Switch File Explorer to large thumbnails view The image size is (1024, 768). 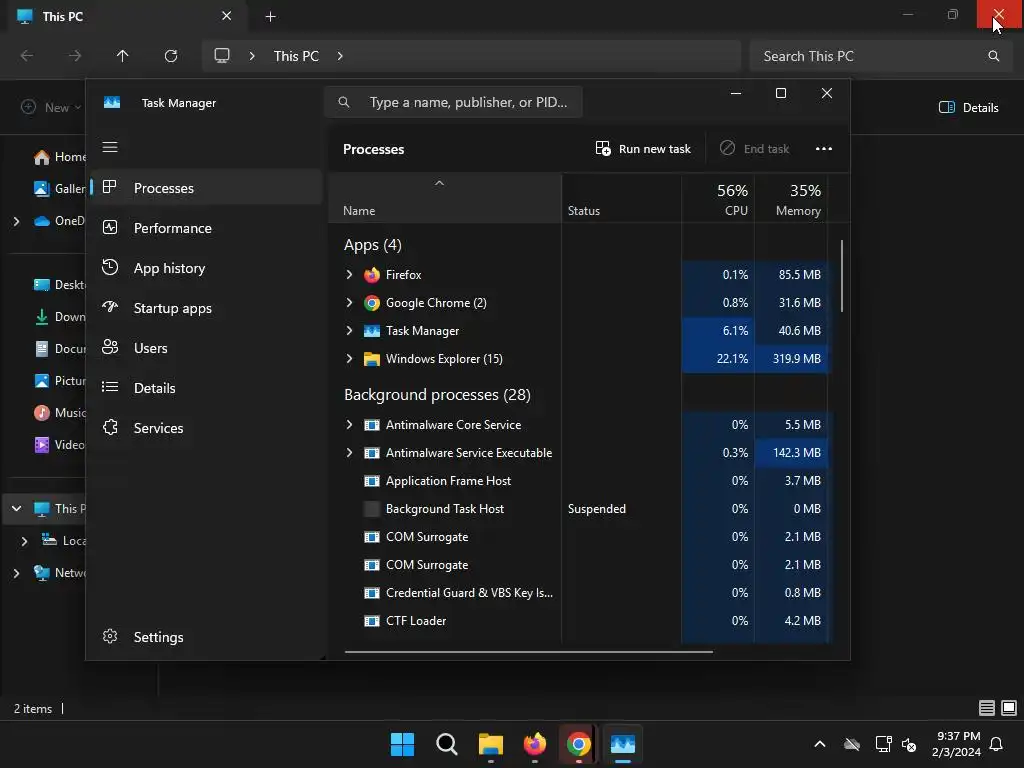point(1009,708)
